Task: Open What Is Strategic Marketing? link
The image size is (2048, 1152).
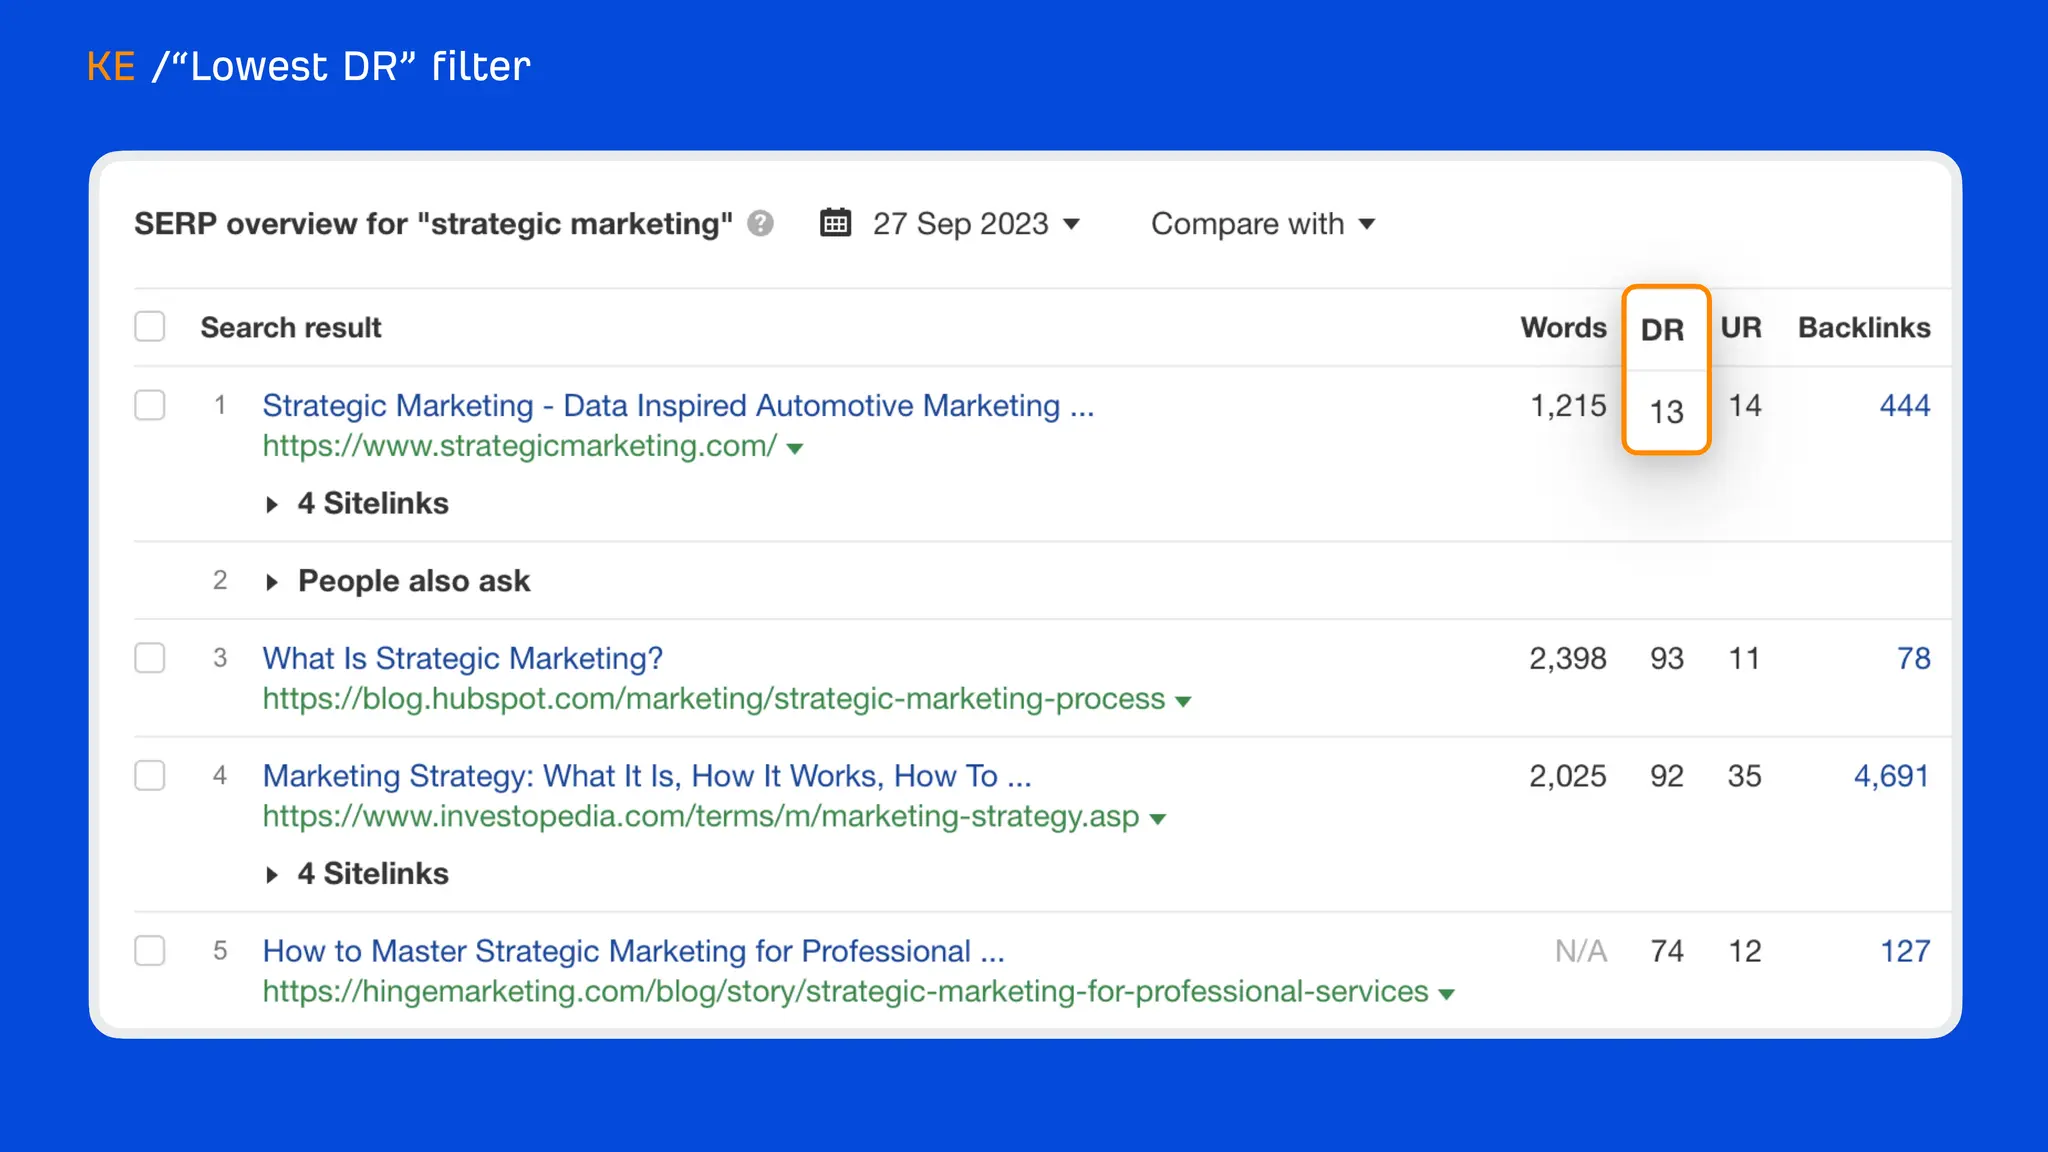Action: point(463,658)
